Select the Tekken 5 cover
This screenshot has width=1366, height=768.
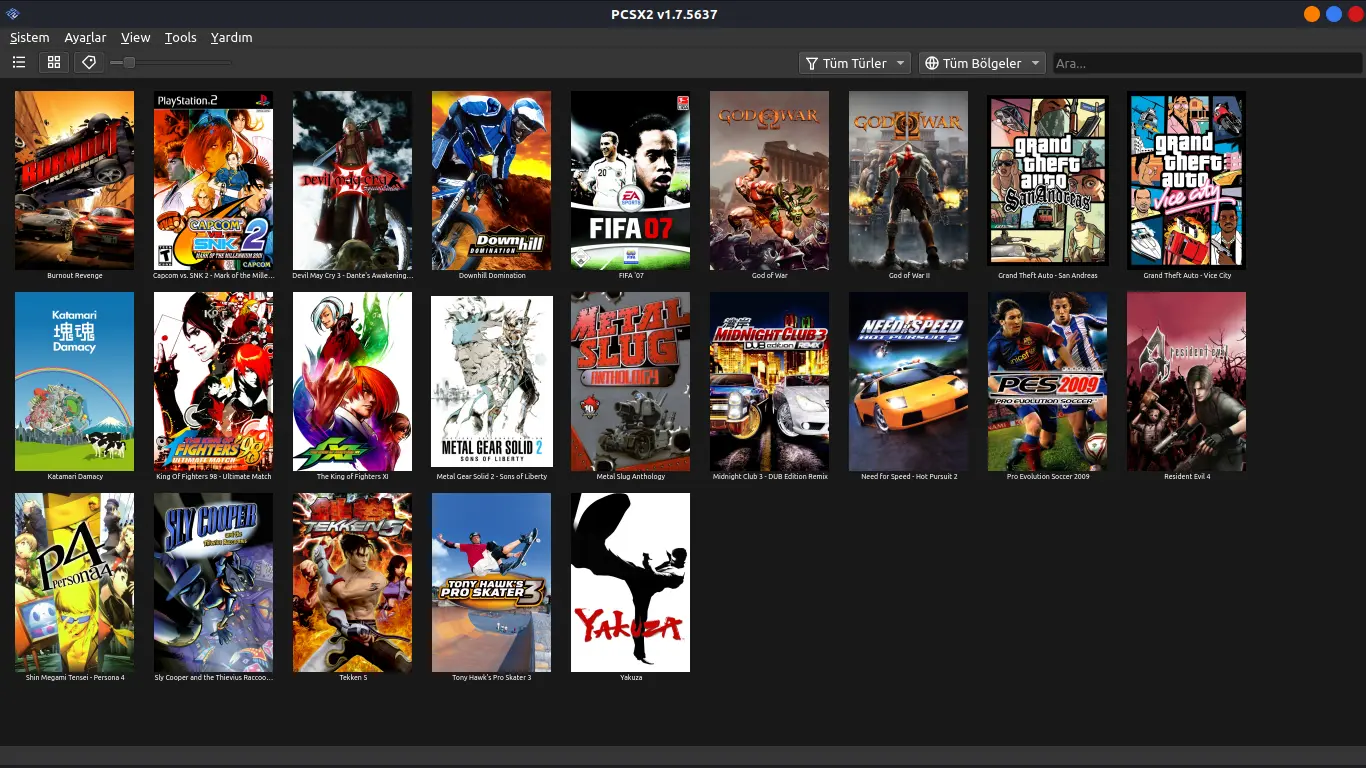tap(352, 582)
